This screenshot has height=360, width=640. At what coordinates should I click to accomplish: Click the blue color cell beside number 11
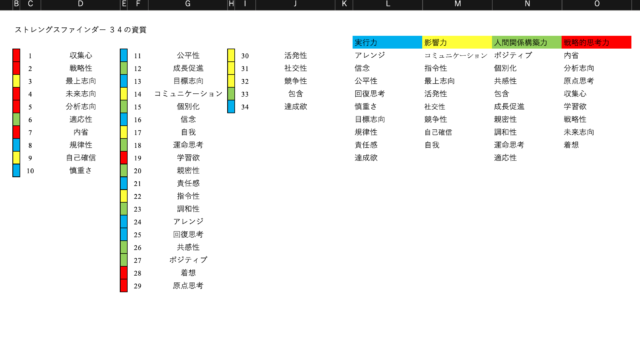(x=124, y=56)
